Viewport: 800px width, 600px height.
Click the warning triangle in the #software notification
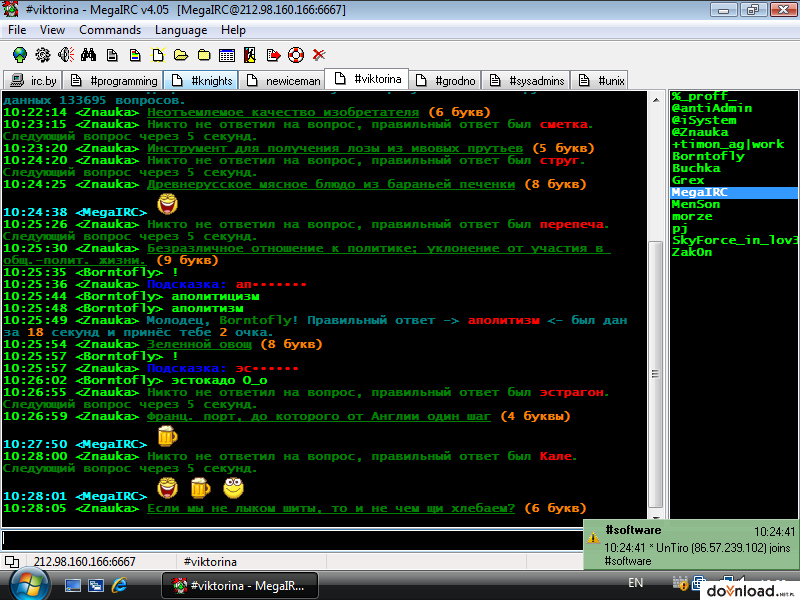[x=593, y=538]
